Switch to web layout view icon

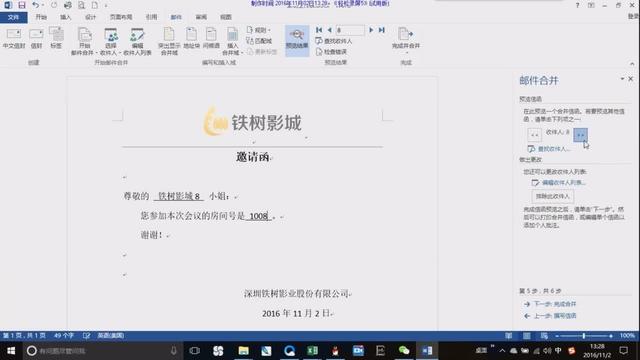[x=544, y=336]
